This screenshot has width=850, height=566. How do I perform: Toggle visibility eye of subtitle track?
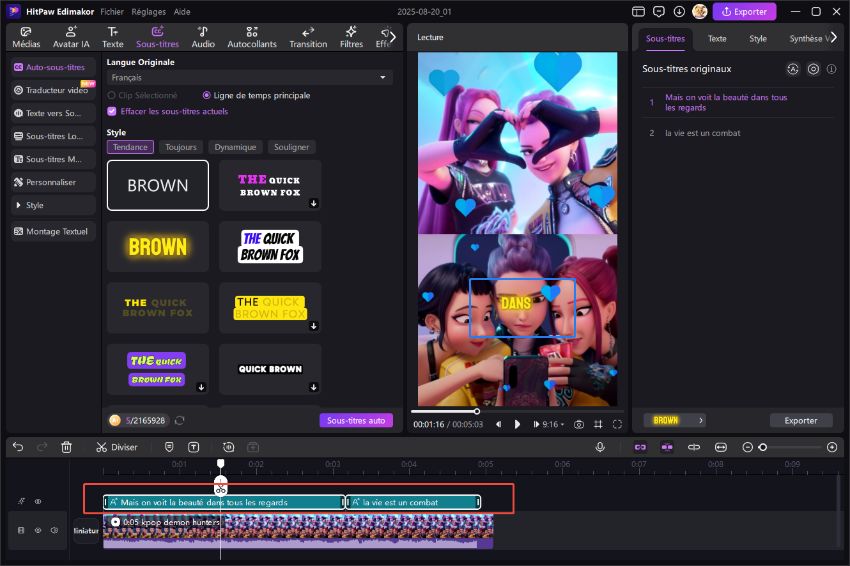point(38,502)
